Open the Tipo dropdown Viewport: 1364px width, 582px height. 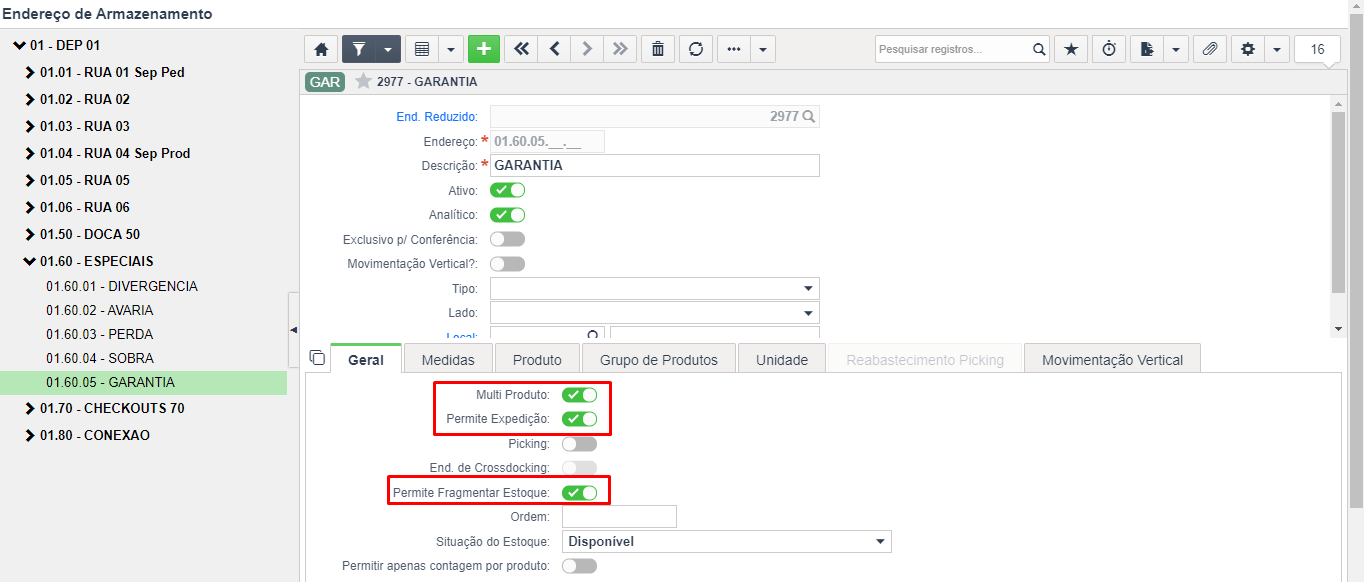655,289
